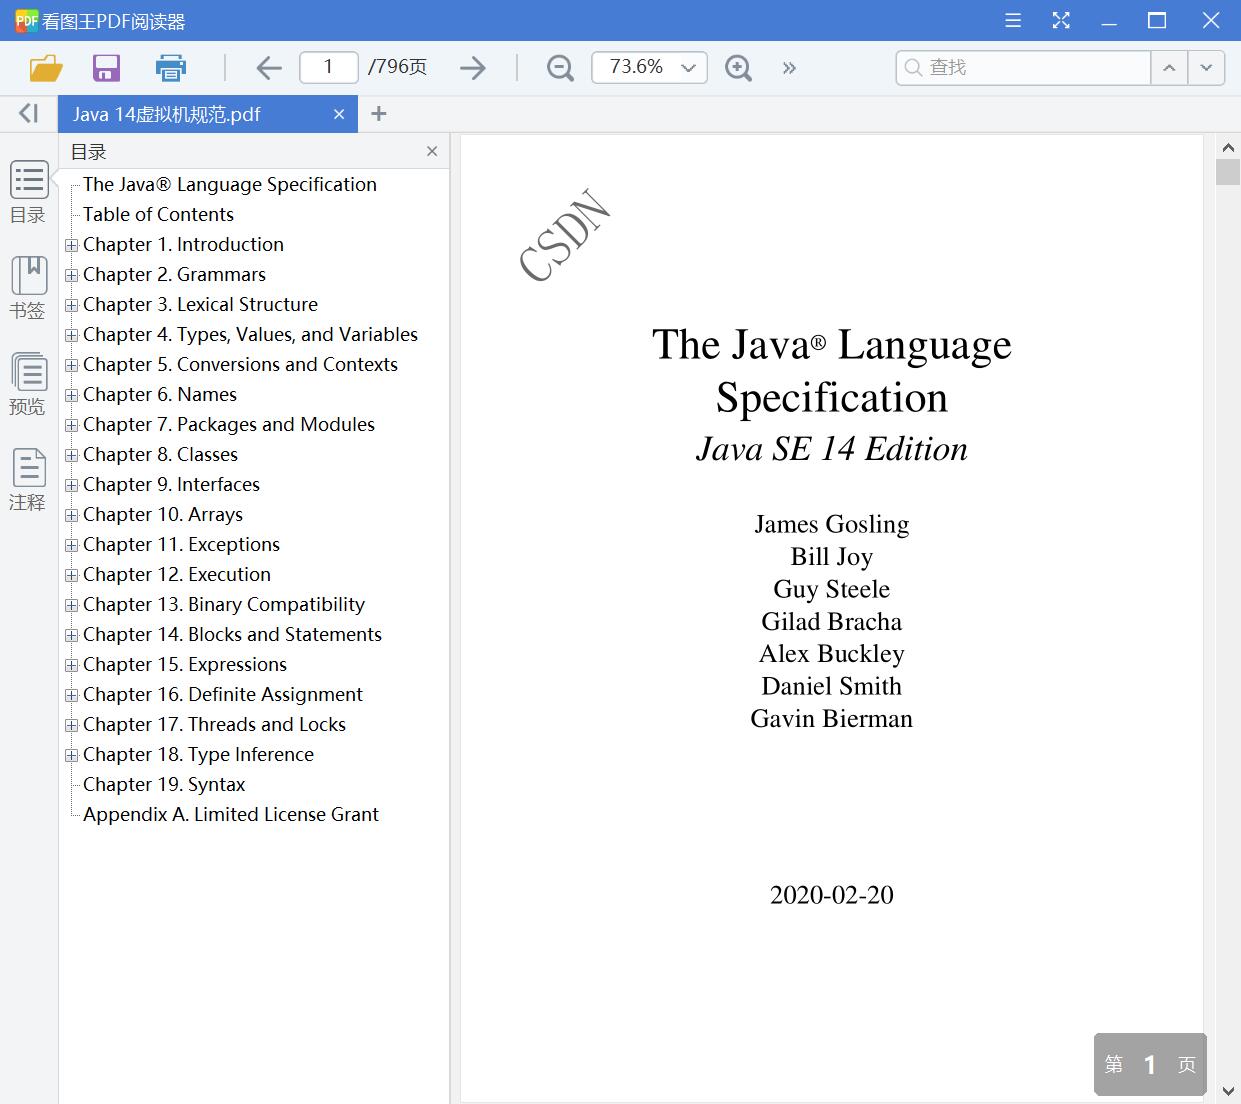The height and width of the screenshot is (1104, 1241).
Task: Expand Chapter 8. Classes node
Action: click(71, 455)
